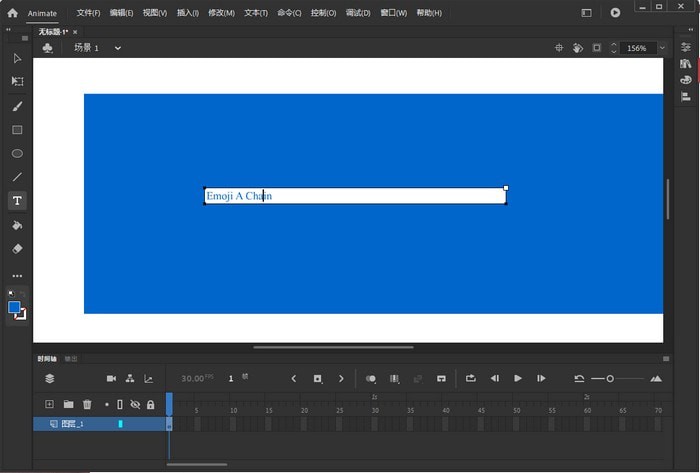The width and height of the screenshot is (700, 473).
Task: Toggle the lock all layers icon
Action: pos(150,404)
